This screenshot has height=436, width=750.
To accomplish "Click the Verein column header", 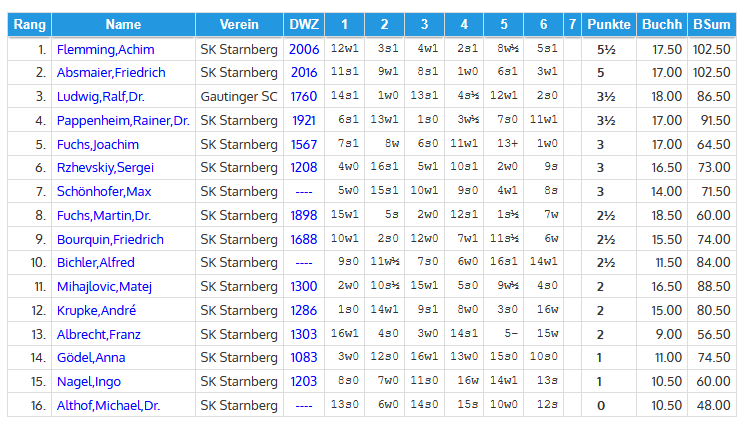I will 238,24.
